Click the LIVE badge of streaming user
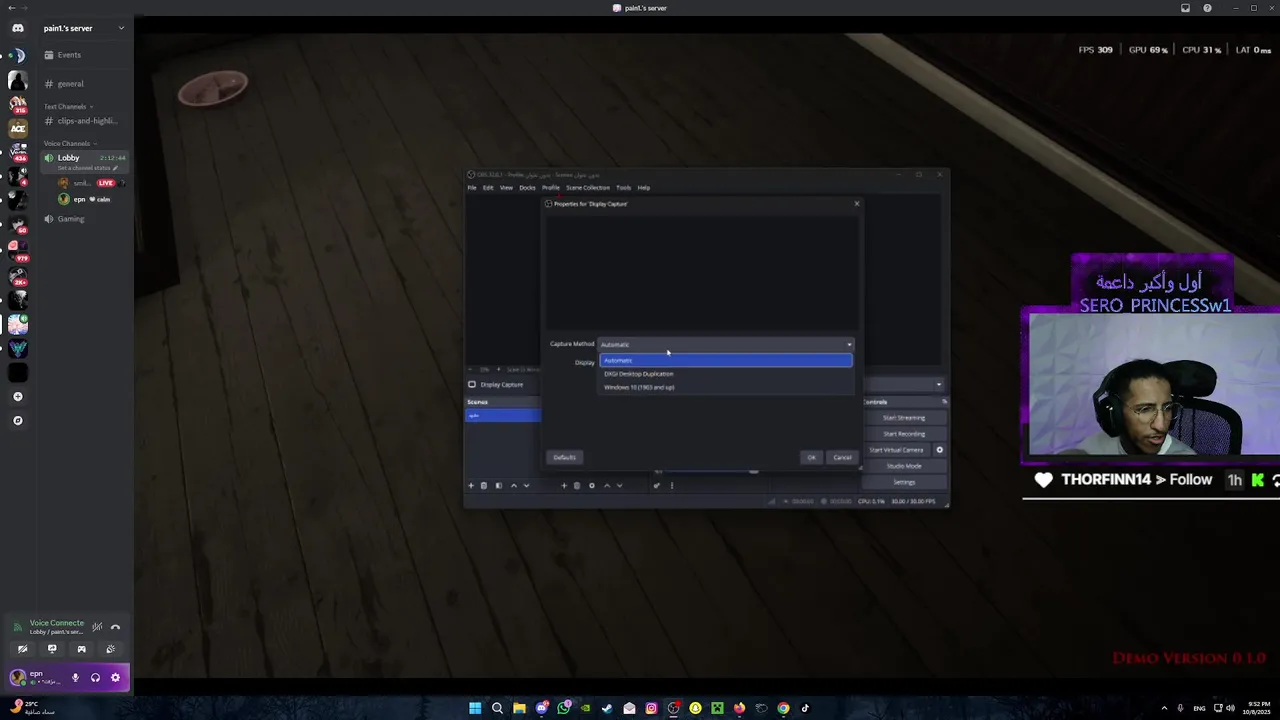This screenshot has height=720, width=1280. 106,183
